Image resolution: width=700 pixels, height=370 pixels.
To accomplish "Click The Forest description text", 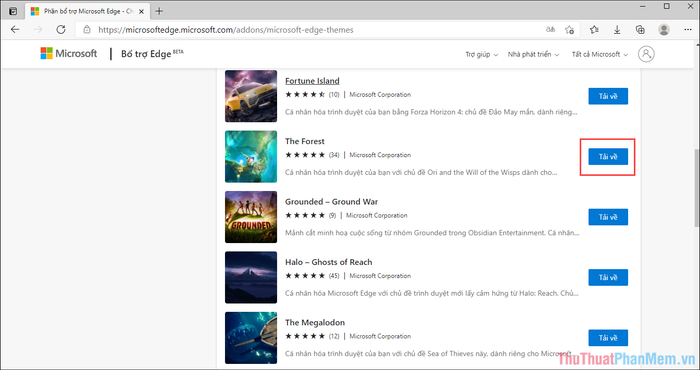I will 421,172.
